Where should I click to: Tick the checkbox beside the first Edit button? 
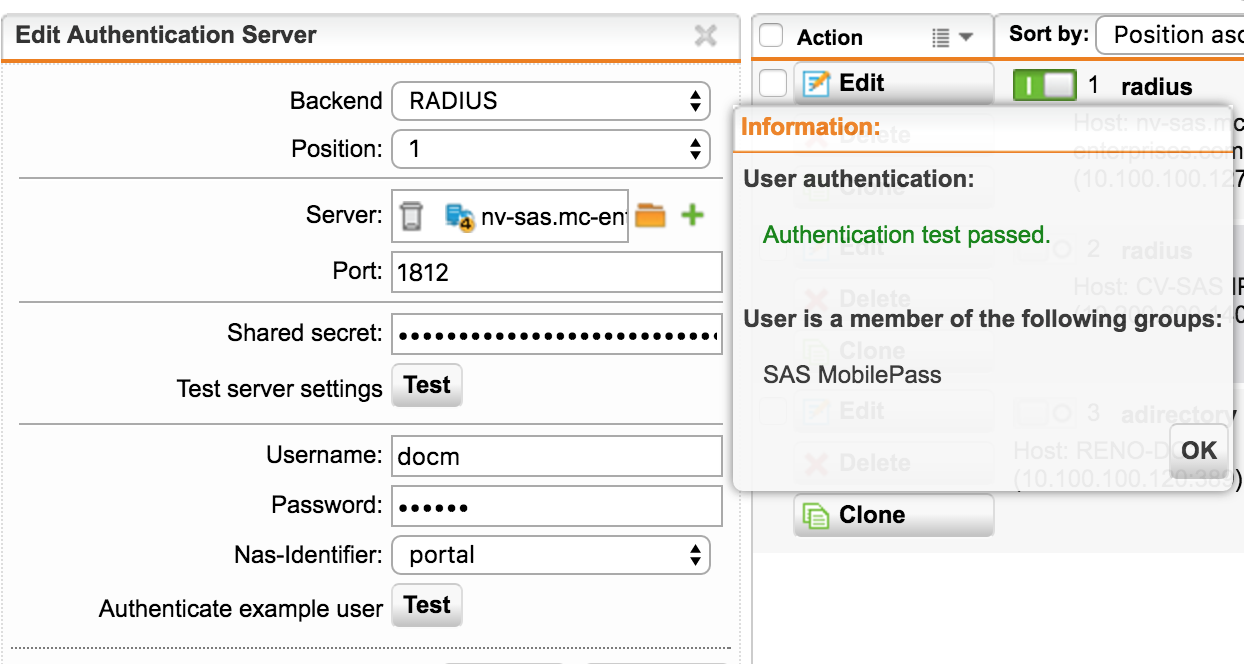[773, 83]
